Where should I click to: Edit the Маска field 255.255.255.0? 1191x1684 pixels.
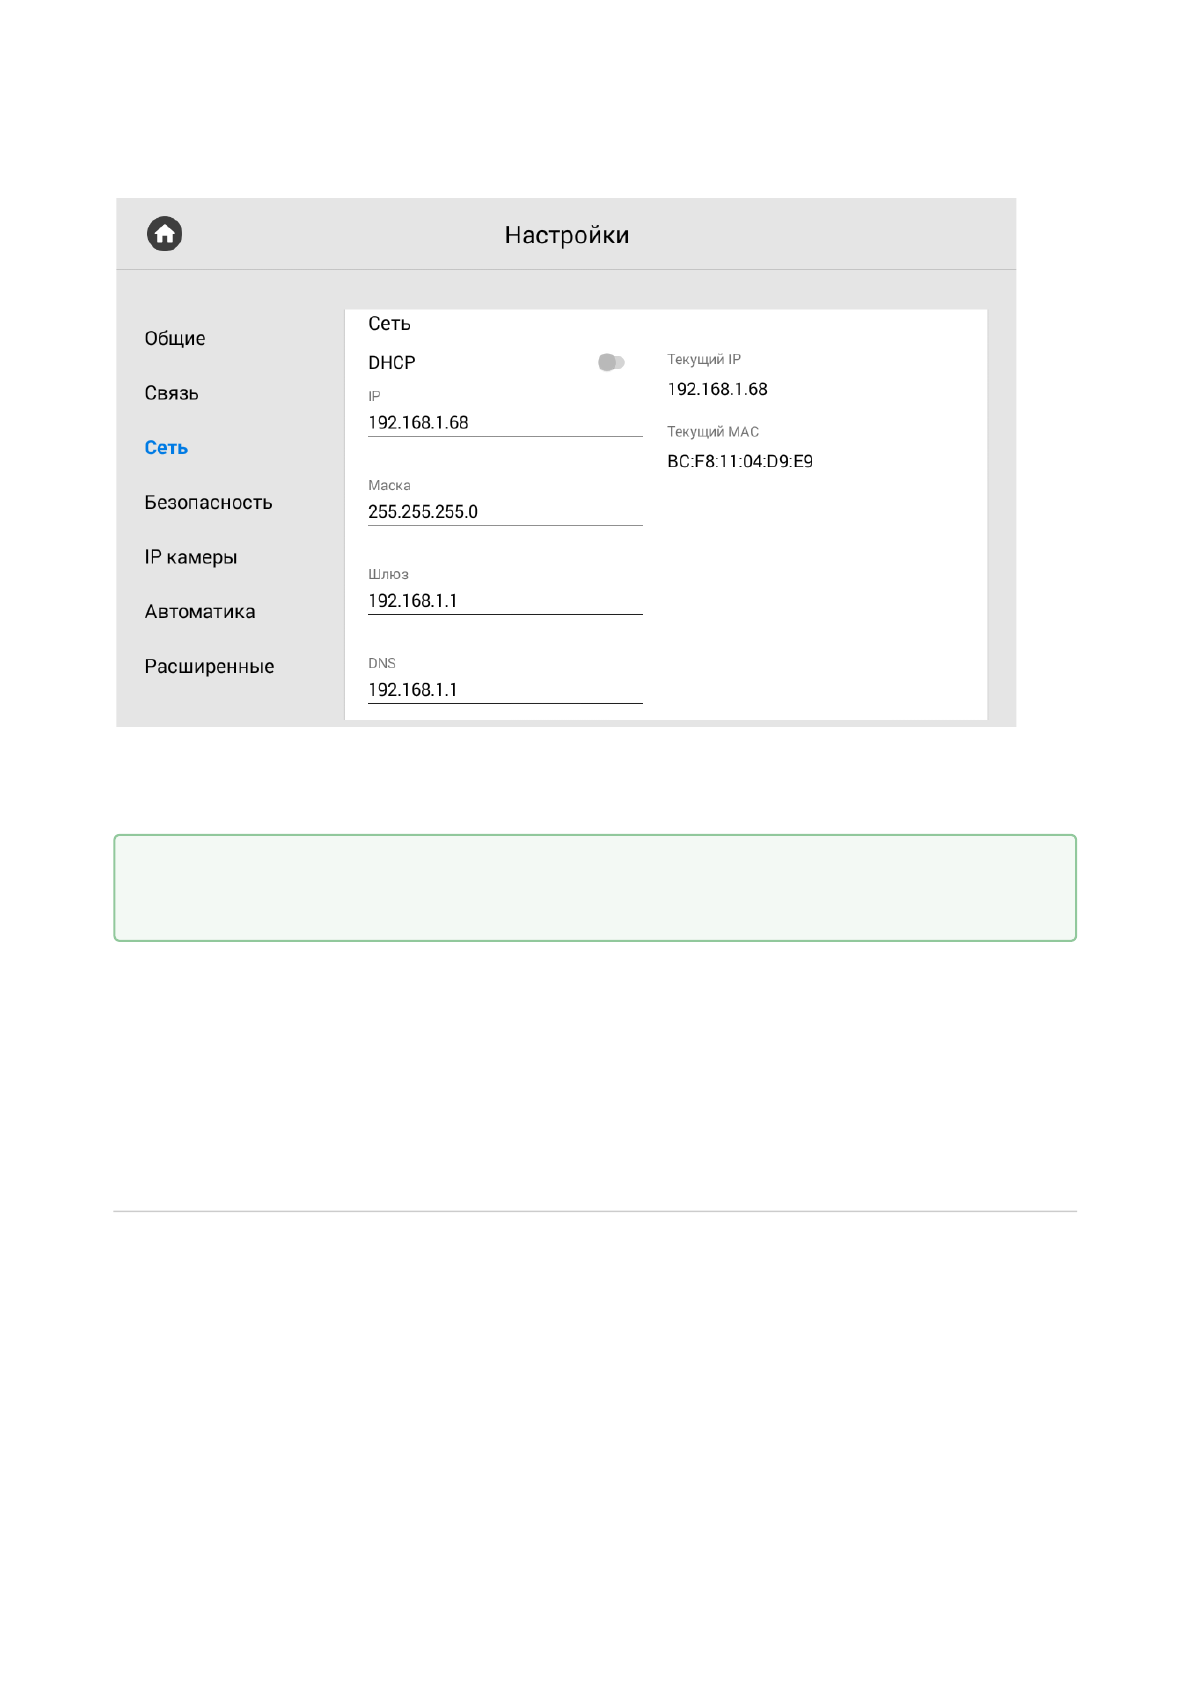point(504,512)
